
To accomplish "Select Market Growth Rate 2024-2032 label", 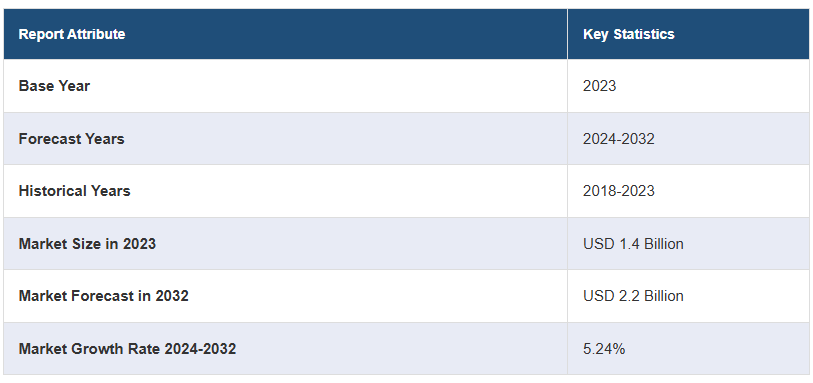I will click(127, 349).
